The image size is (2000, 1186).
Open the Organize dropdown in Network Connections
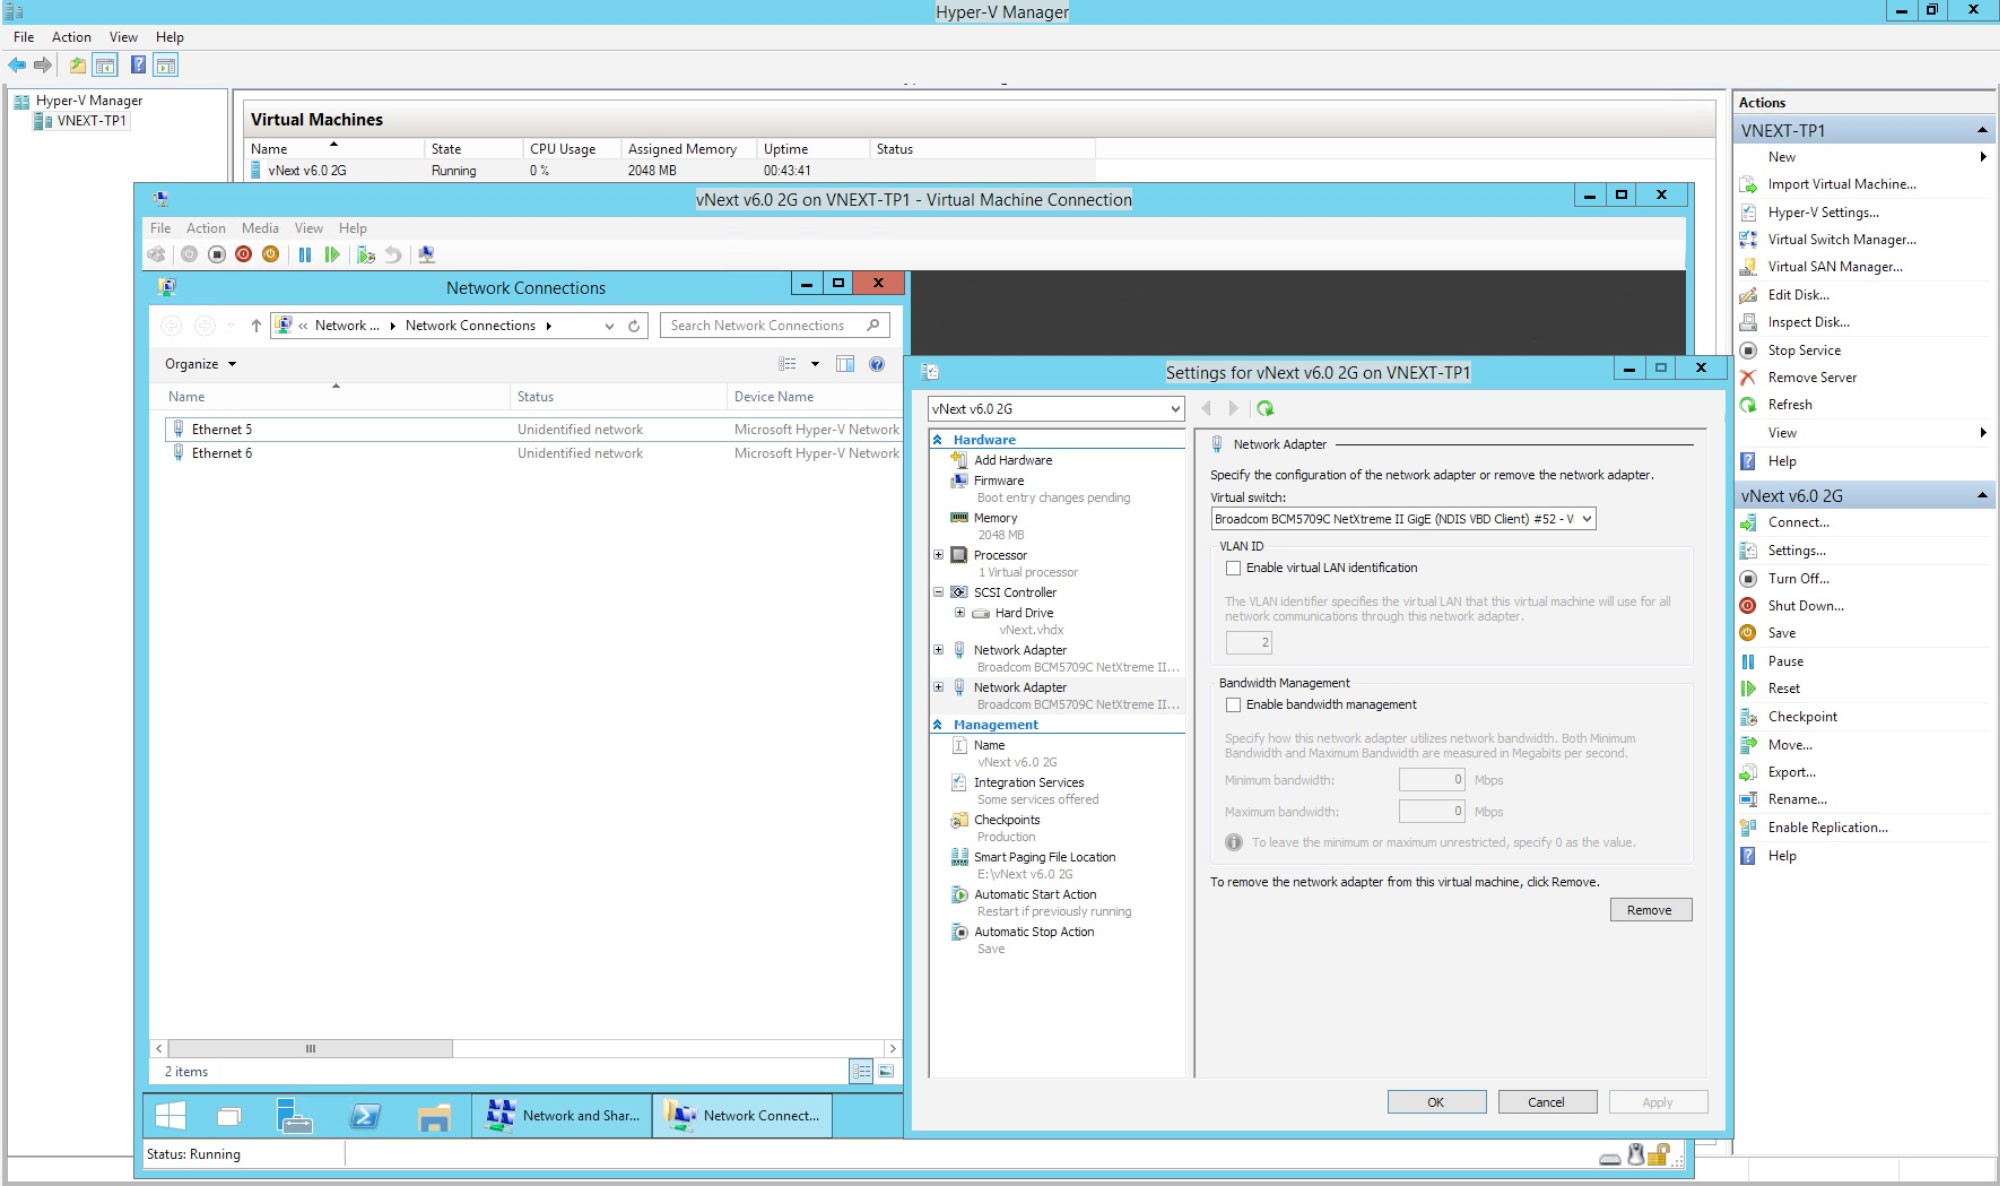pyautogui.click(x=200, y=364)
